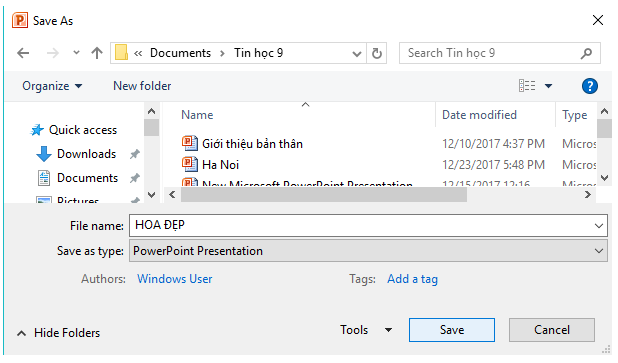Change your view icon
The width and height of the screenshot is (618, 363).
click(x=527, y=86)
